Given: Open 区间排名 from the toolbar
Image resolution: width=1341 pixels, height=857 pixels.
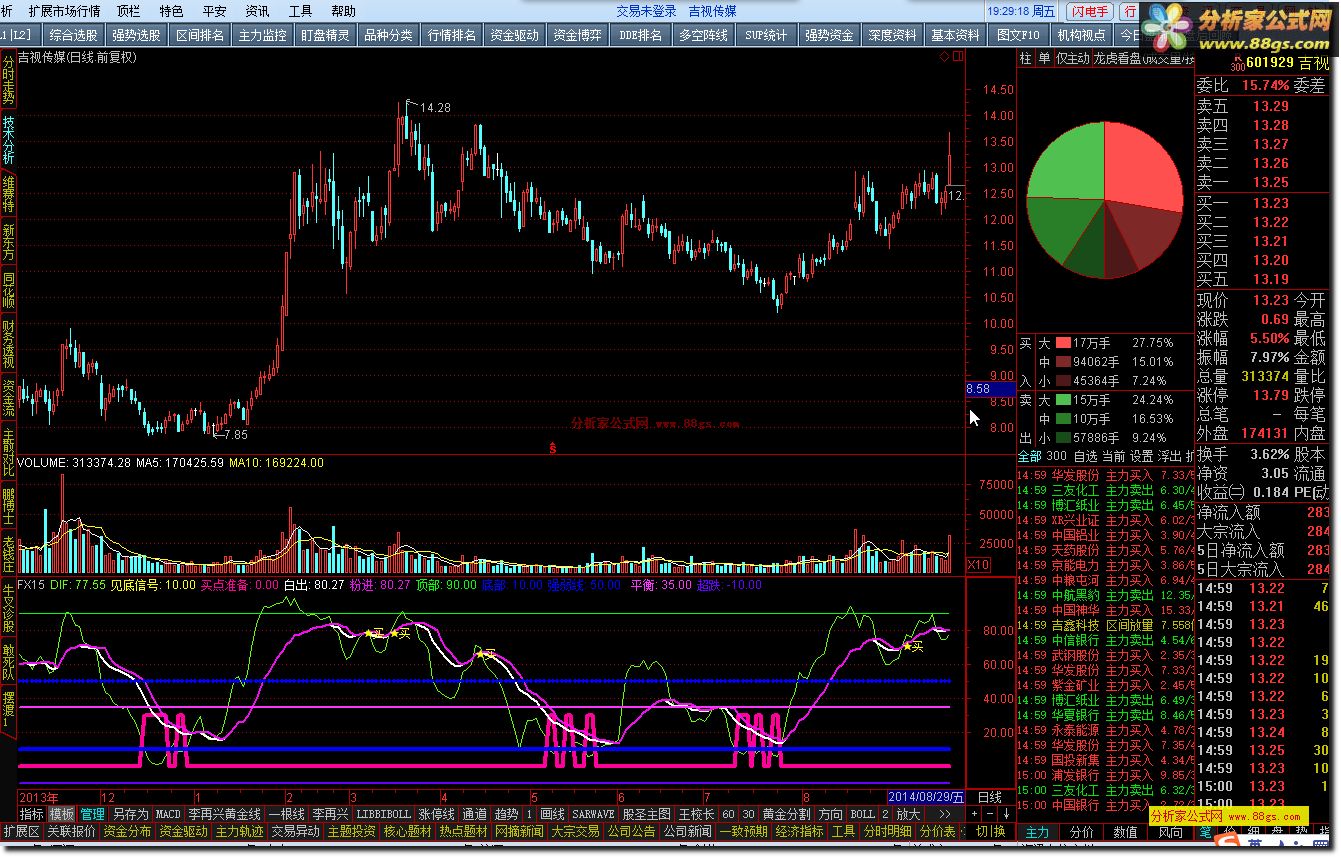Looking at the screenshot, I should pyautogui.click(x=200, y=35).
